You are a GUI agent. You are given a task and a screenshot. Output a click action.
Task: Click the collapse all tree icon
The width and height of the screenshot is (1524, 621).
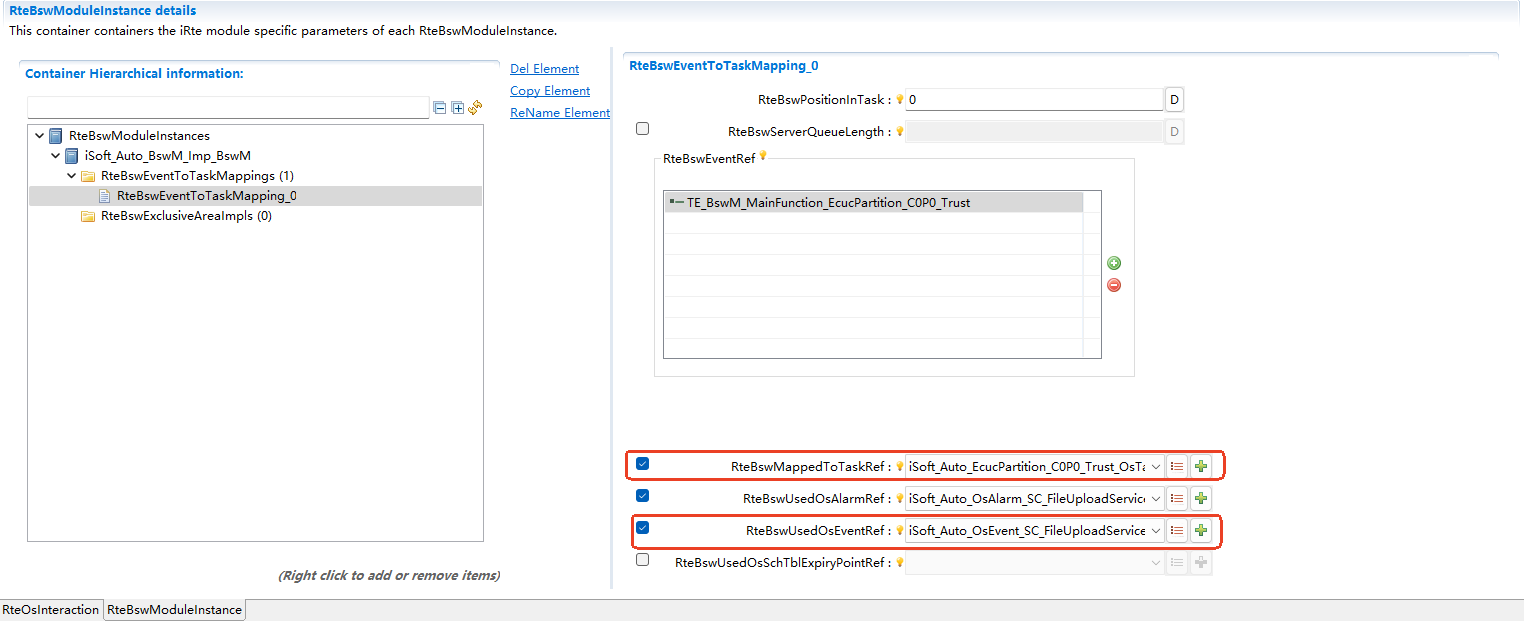pos(440,108)
